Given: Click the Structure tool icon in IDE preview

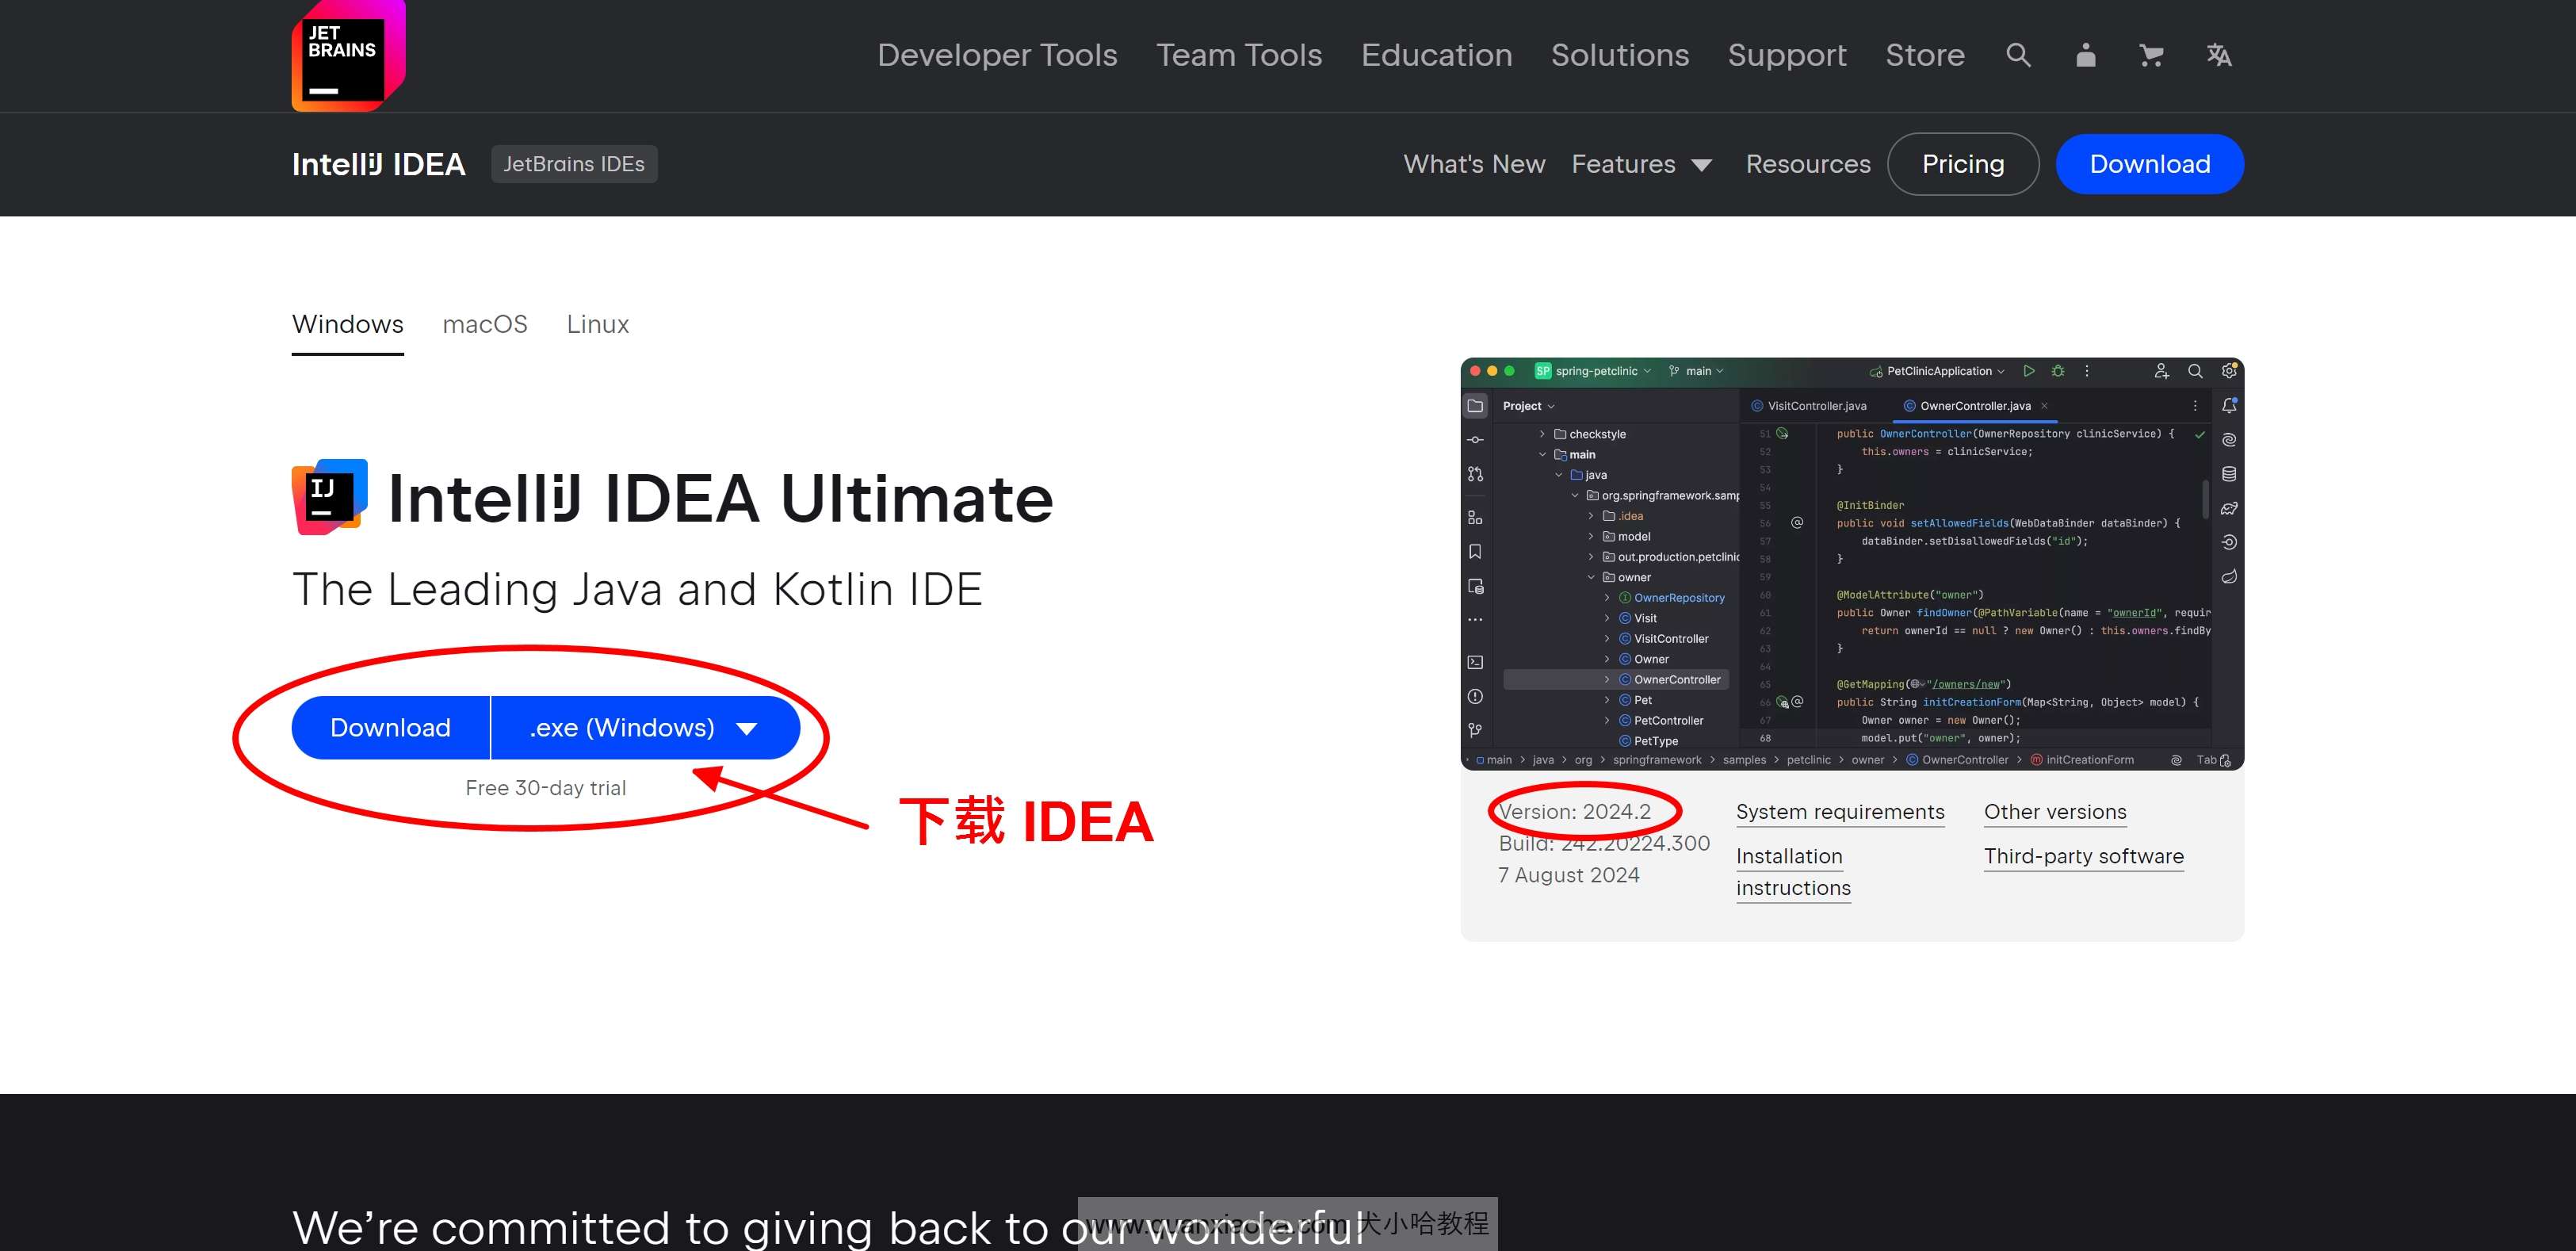Looking at the screenshot, I should click(1475, 517).
